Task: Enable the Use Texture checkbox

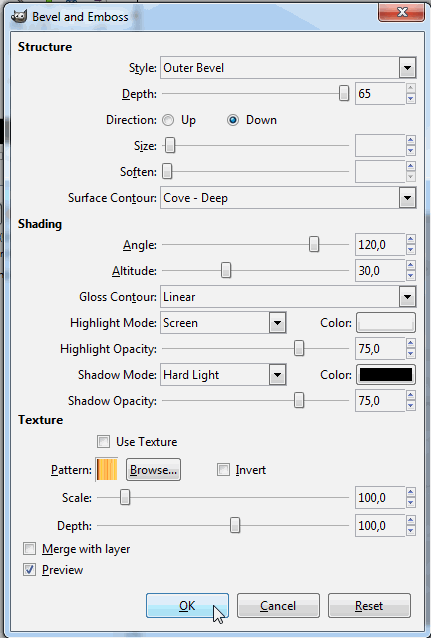Action: click(x=103, y=441)
